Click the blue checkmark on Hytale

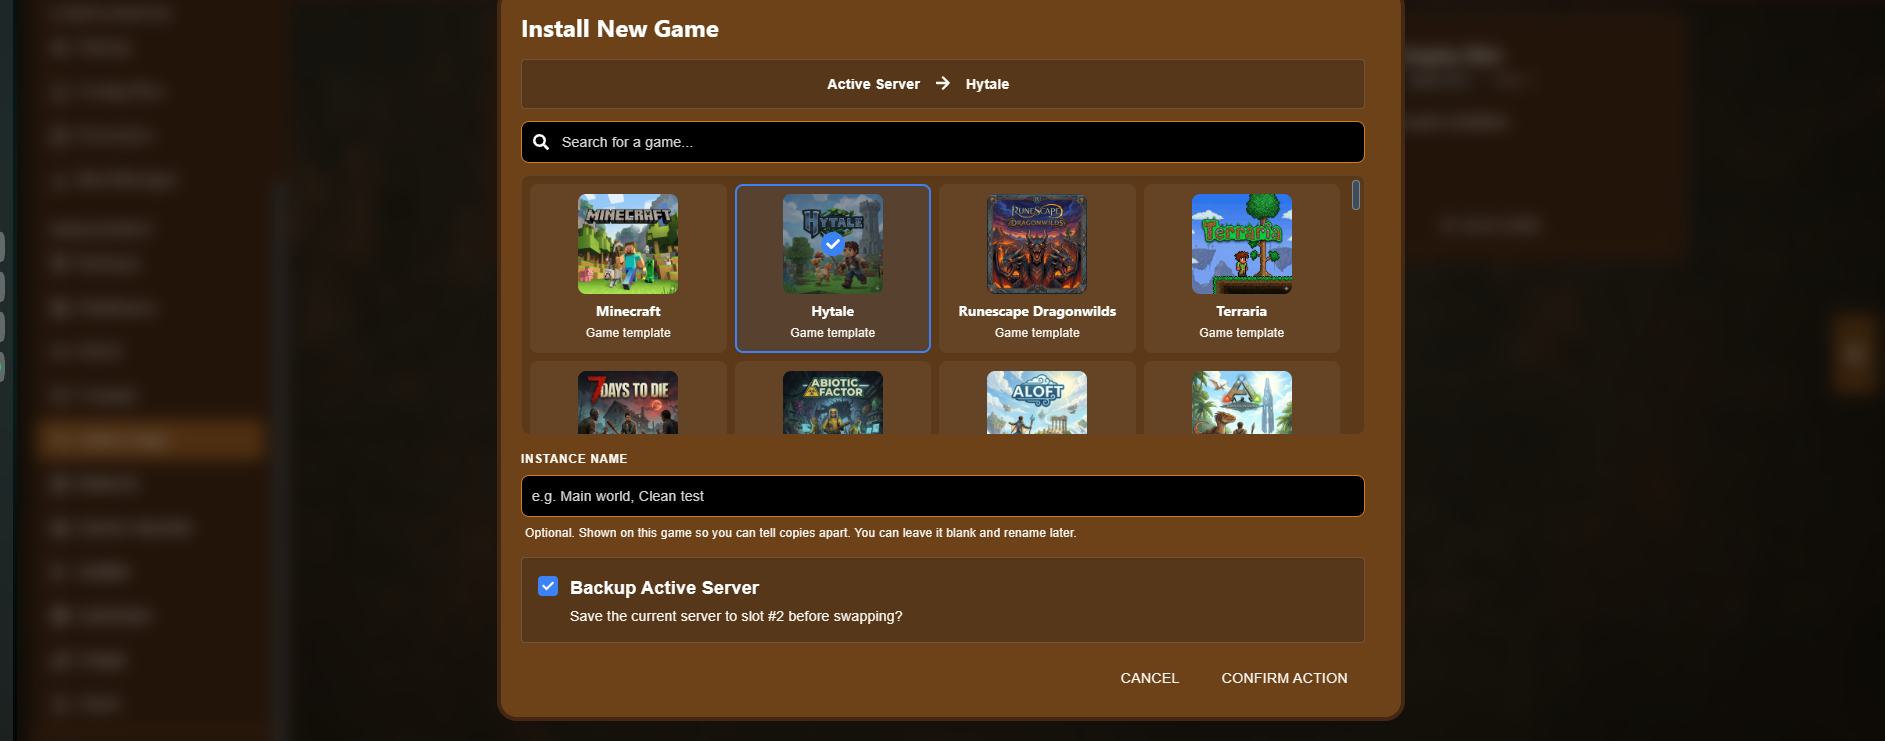point(833,244)
